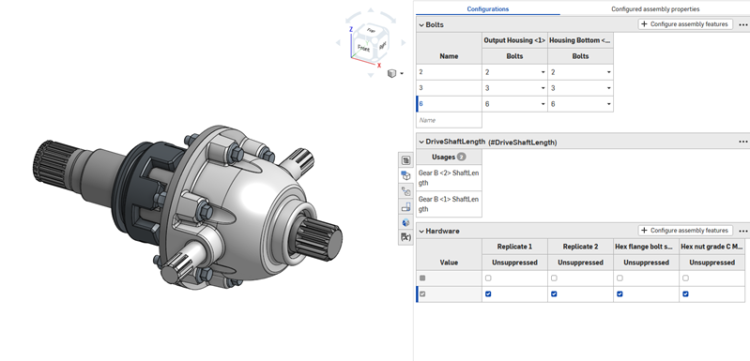Viewport: 750px width, 361px height.
Task: Open the exploded views side icon
Action: click(x=406, y=207)
